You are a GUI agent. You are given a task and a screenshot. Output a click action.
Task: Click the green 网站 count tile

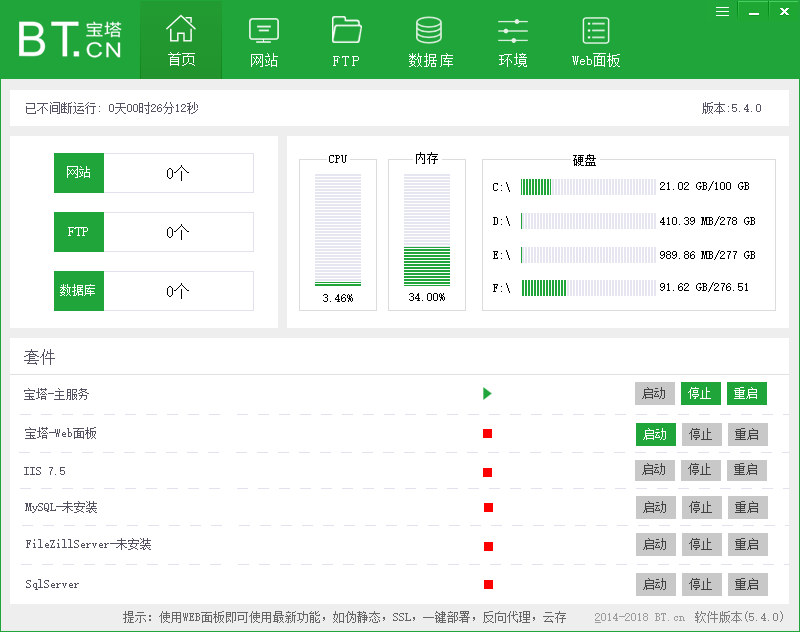79,172
